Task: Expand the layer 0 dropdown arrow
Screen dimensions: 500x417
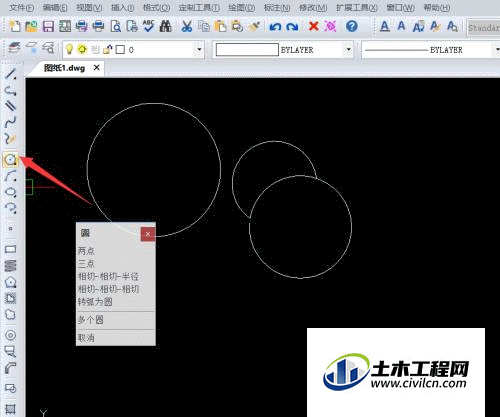Action: coord(199,50)
